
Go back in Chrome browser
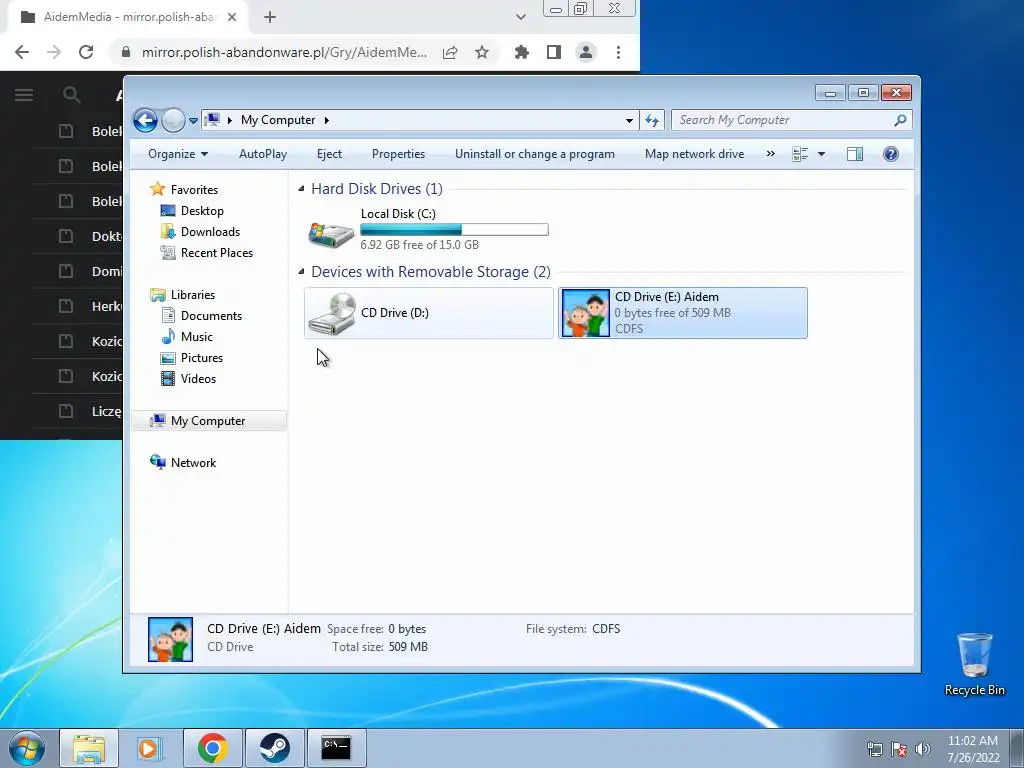pyautogui.click(x=22, y=52)
